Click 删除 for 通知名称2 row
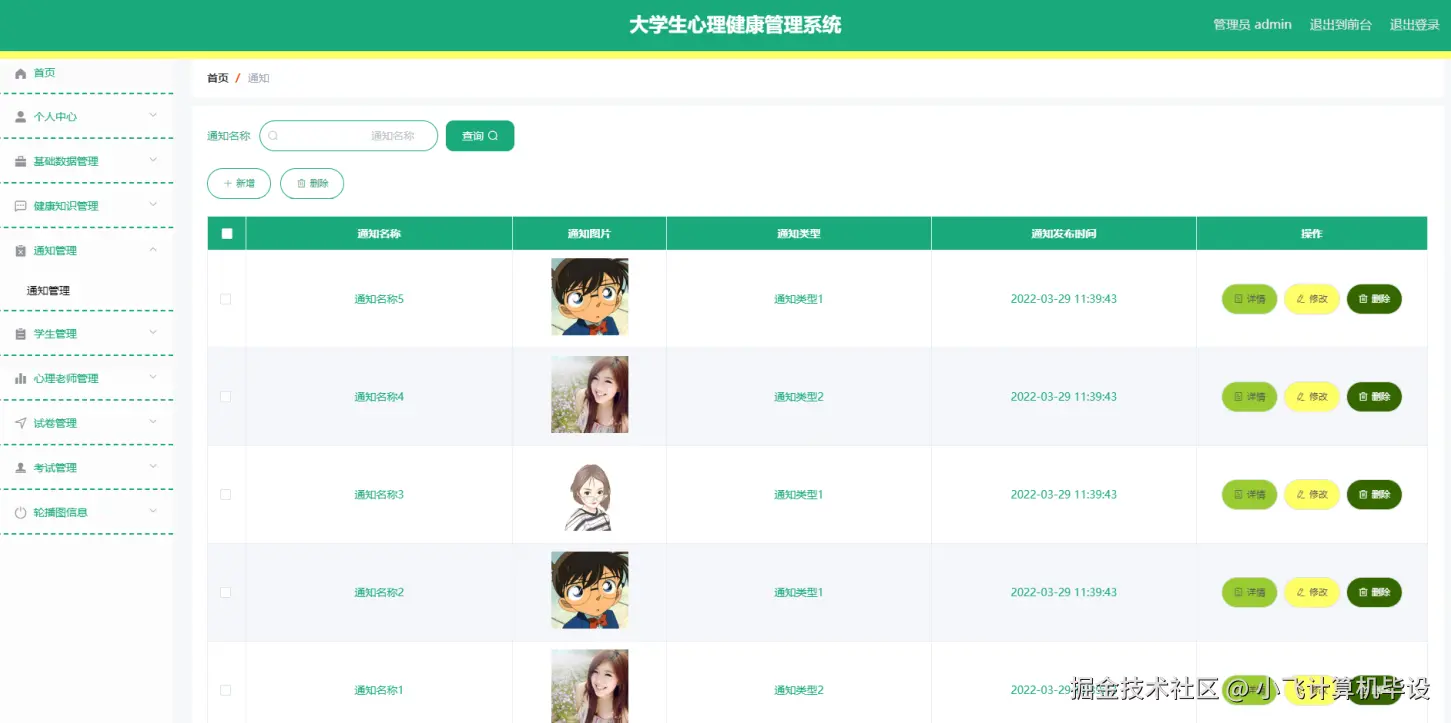1451x723 pixels. (1374, 593)
